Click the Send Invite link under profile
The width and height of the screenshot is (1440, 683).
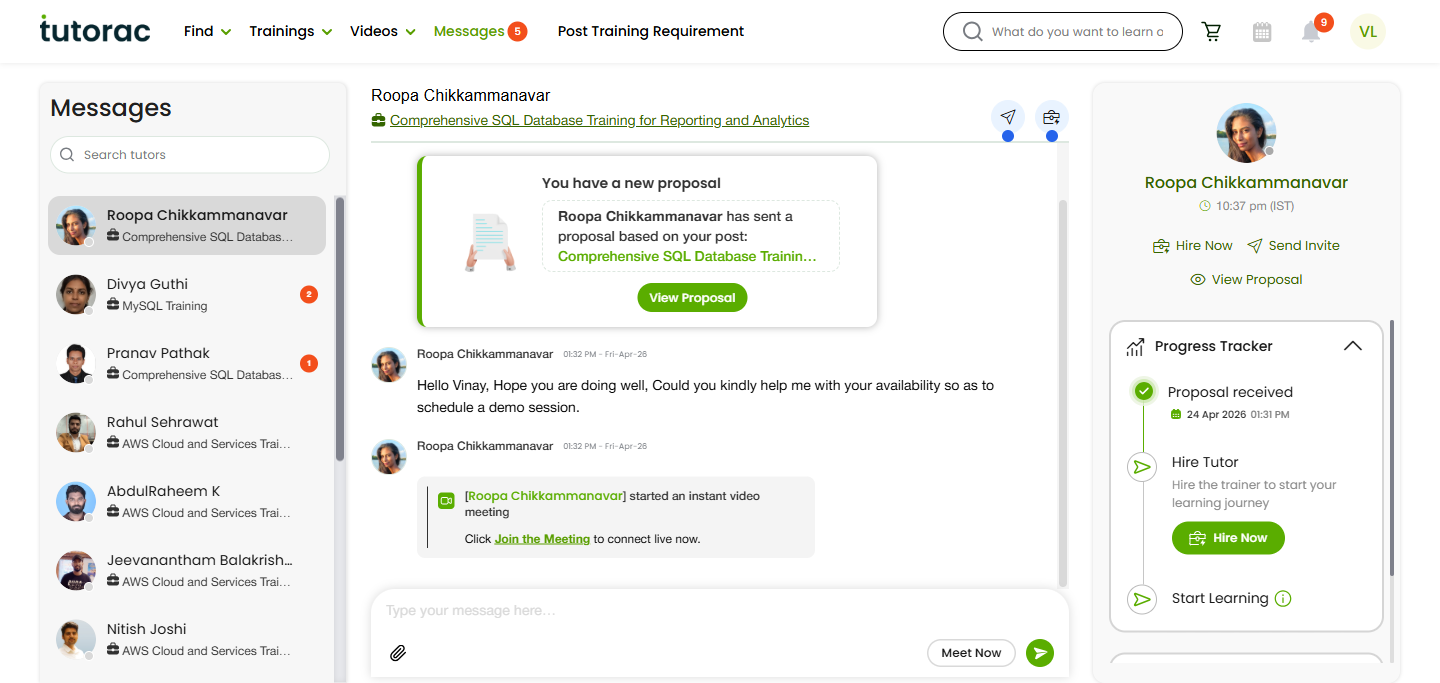point(1293,246)
